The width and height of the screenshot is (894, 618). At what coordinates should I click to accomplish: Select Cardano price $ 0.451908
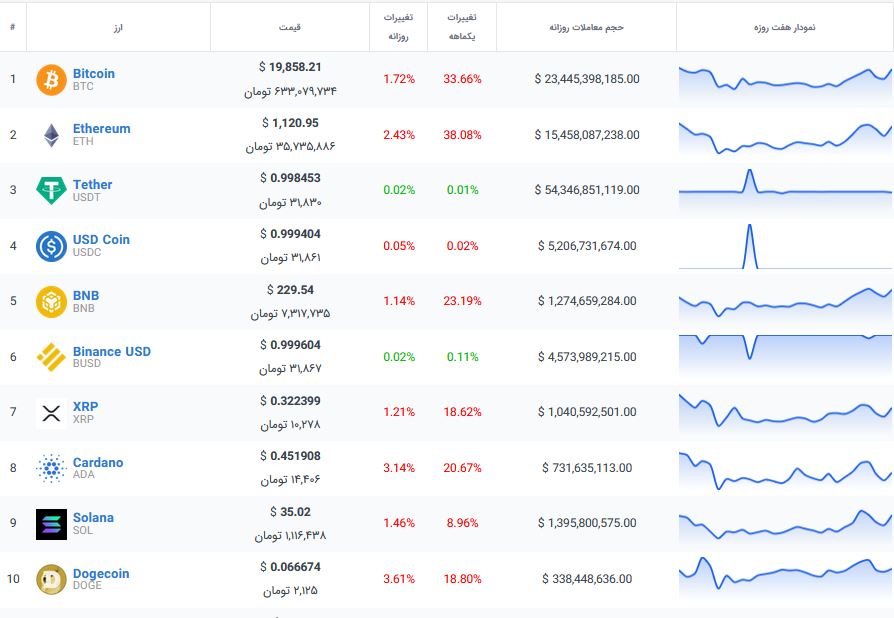tap(290, 456)
